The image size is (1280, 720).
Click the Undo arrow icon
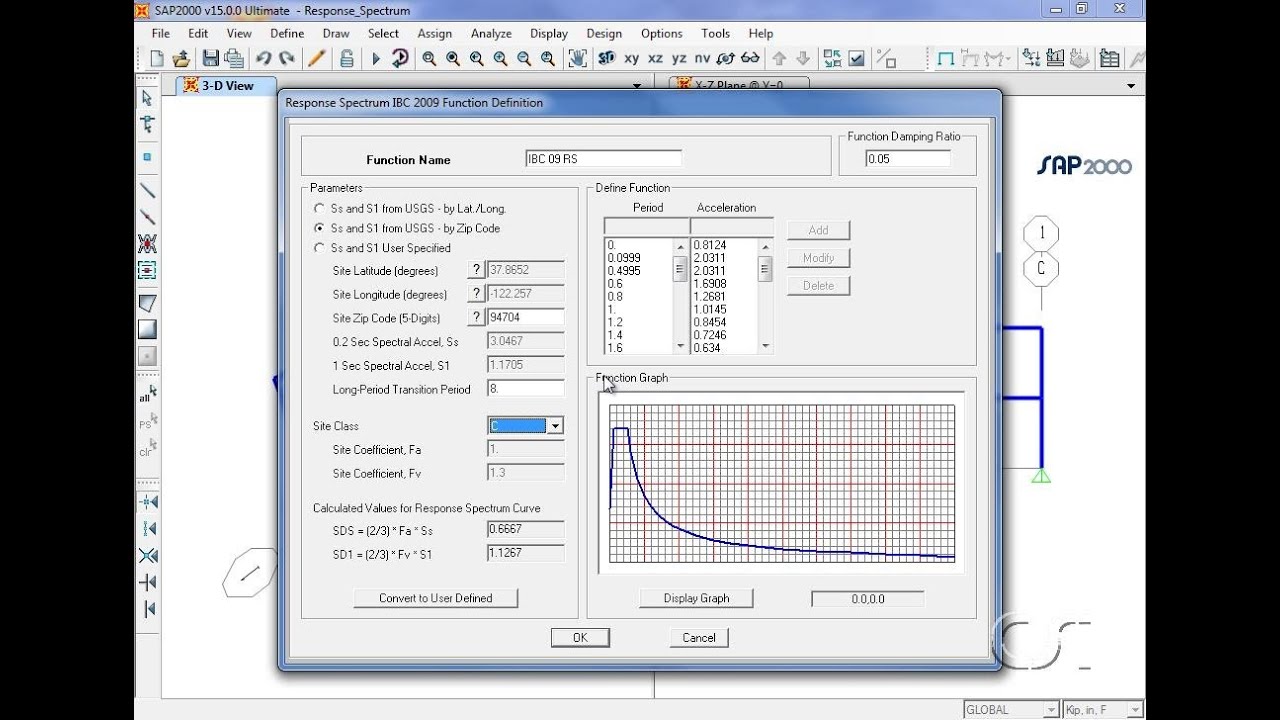(263, 59)
